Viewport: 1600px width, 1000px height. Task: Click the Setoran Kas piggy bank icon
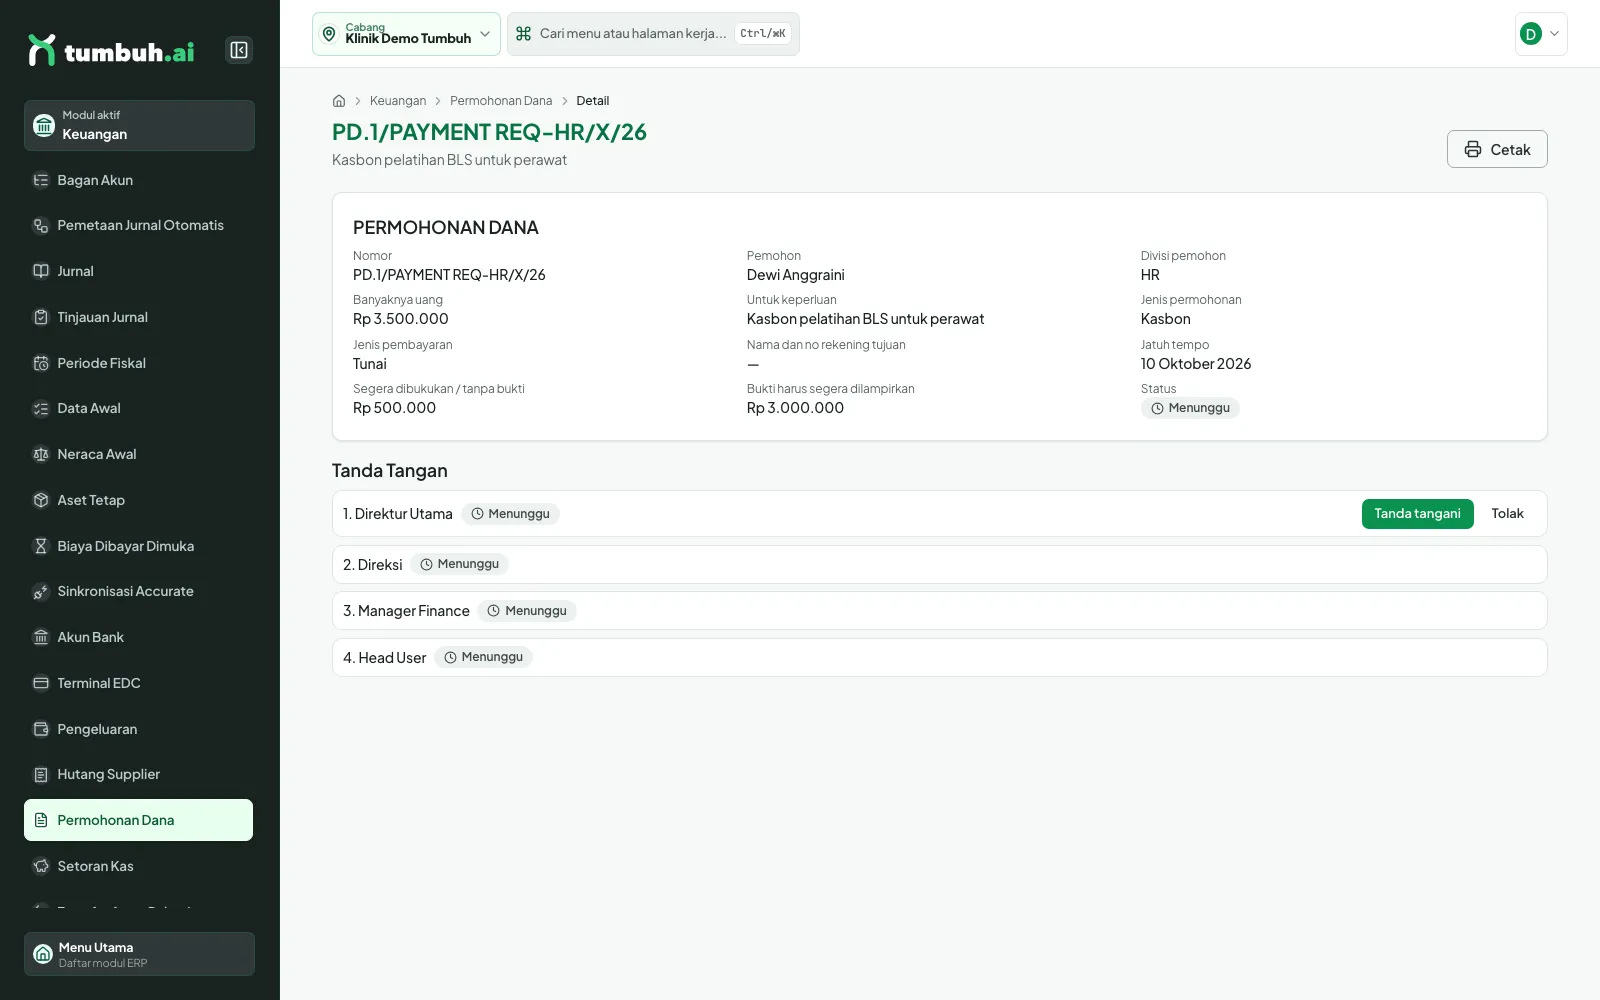[41, 866]
